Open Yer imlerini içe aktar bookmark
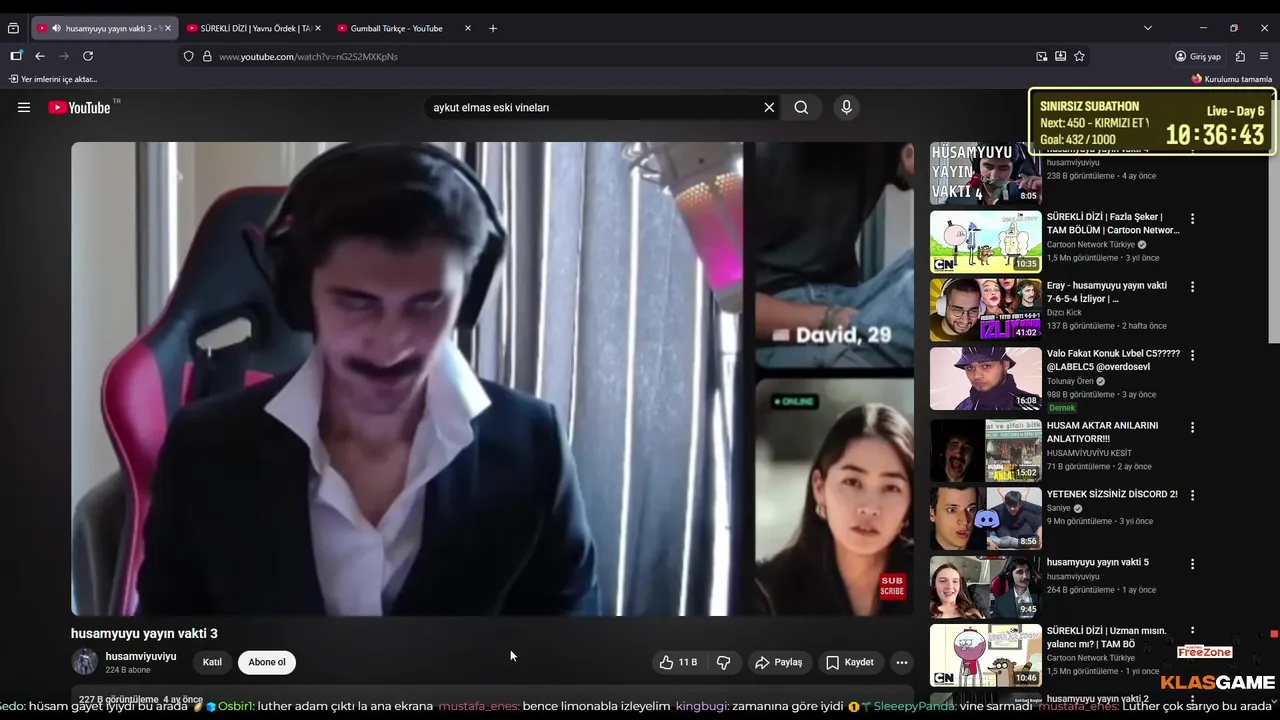 54,79
